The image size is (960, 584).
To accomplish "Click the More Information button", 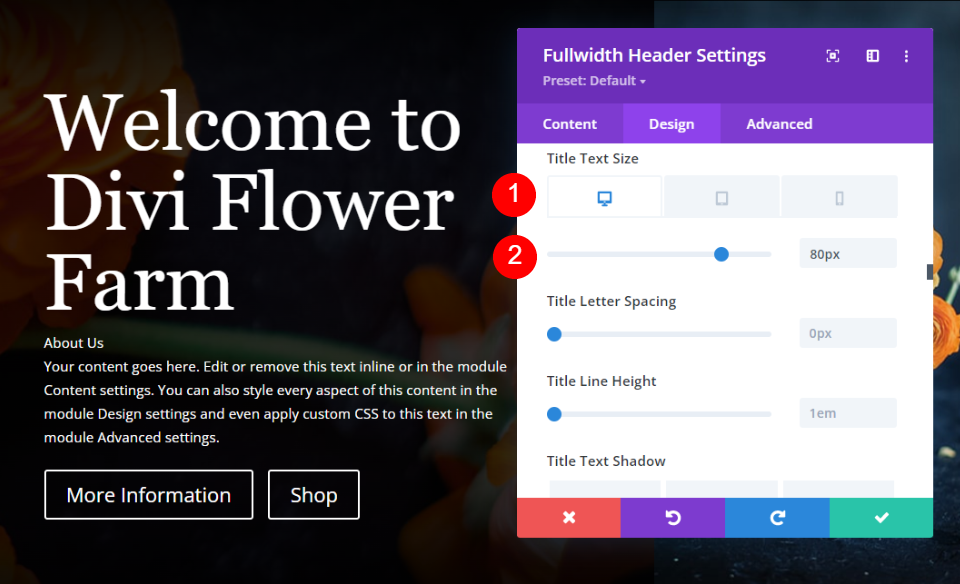I will (x=149, y=495).
